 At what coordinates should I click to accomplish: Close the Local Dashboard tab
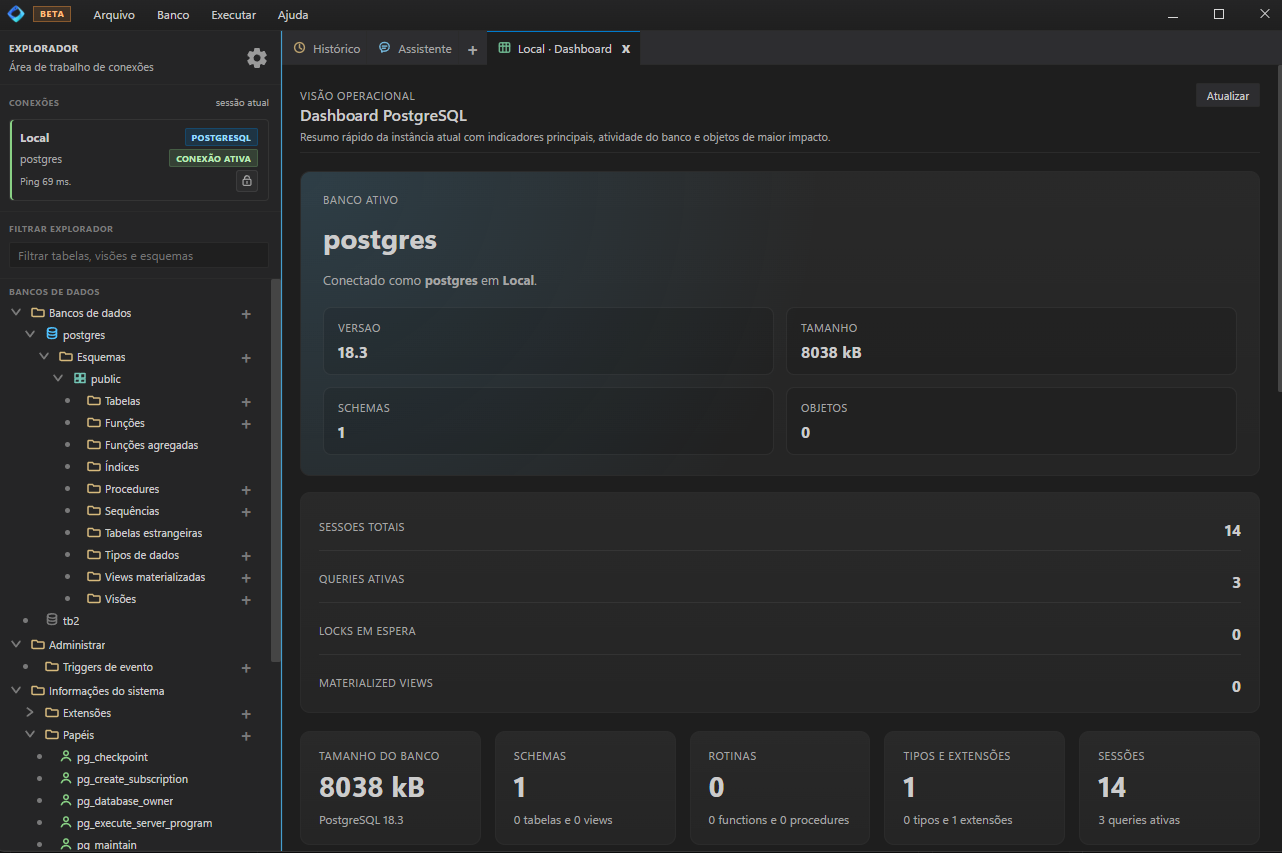point(626,48)
